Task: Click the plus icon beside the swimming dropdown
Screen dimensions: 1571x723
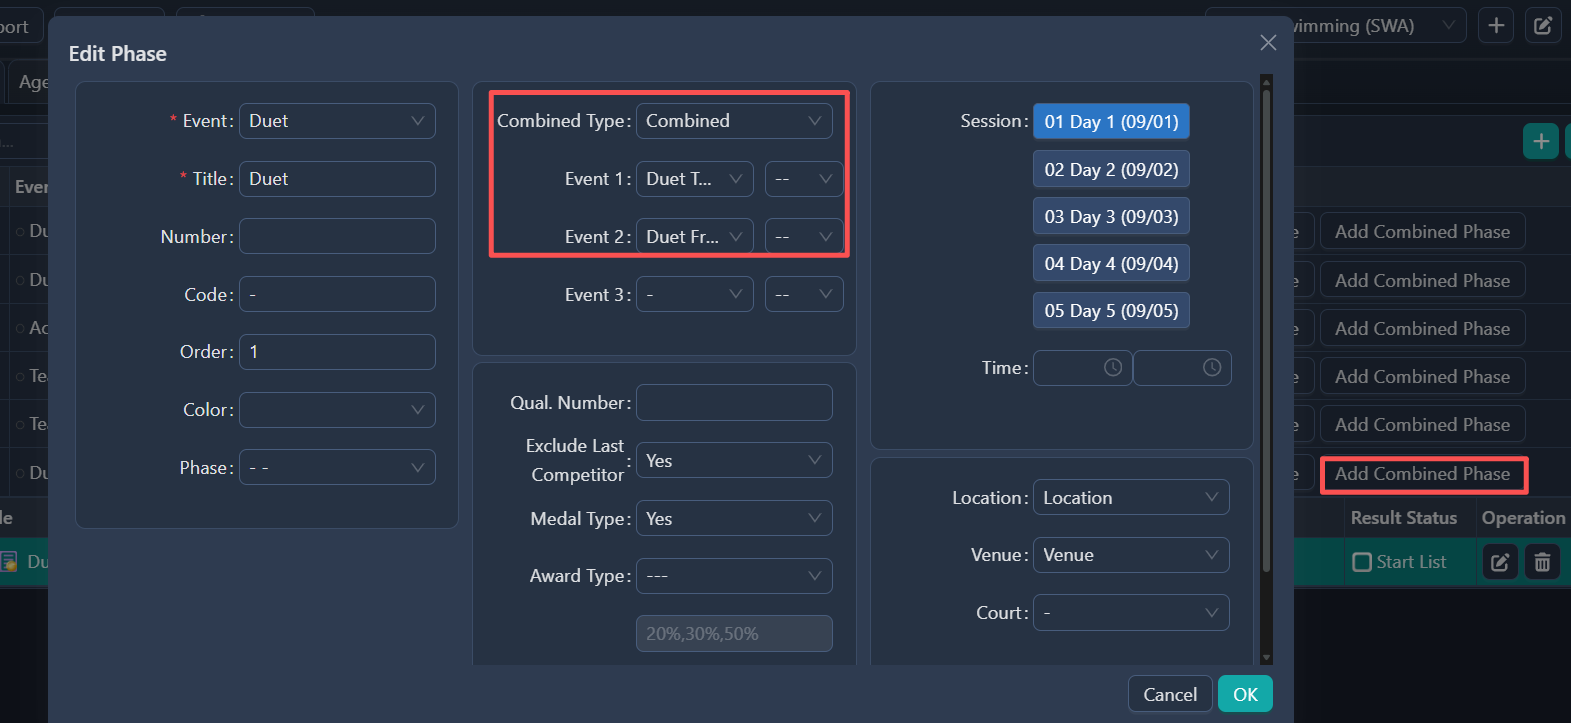Action: point(1496,26)
